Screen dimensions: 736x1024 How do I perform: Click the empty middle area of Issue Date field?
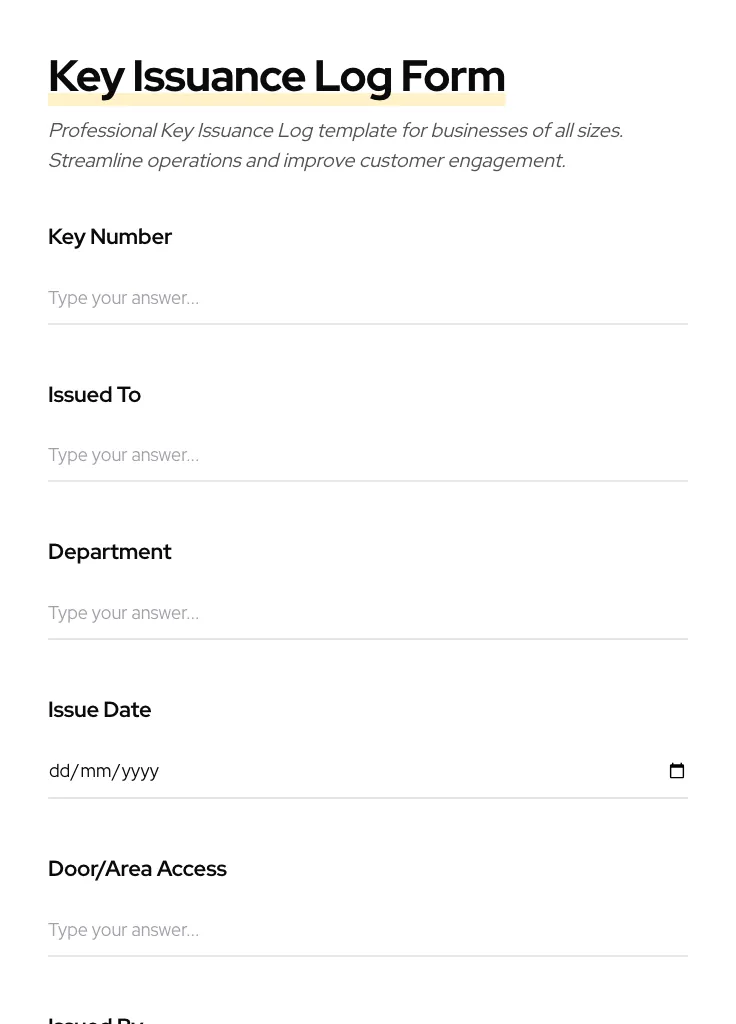(411, 771)
